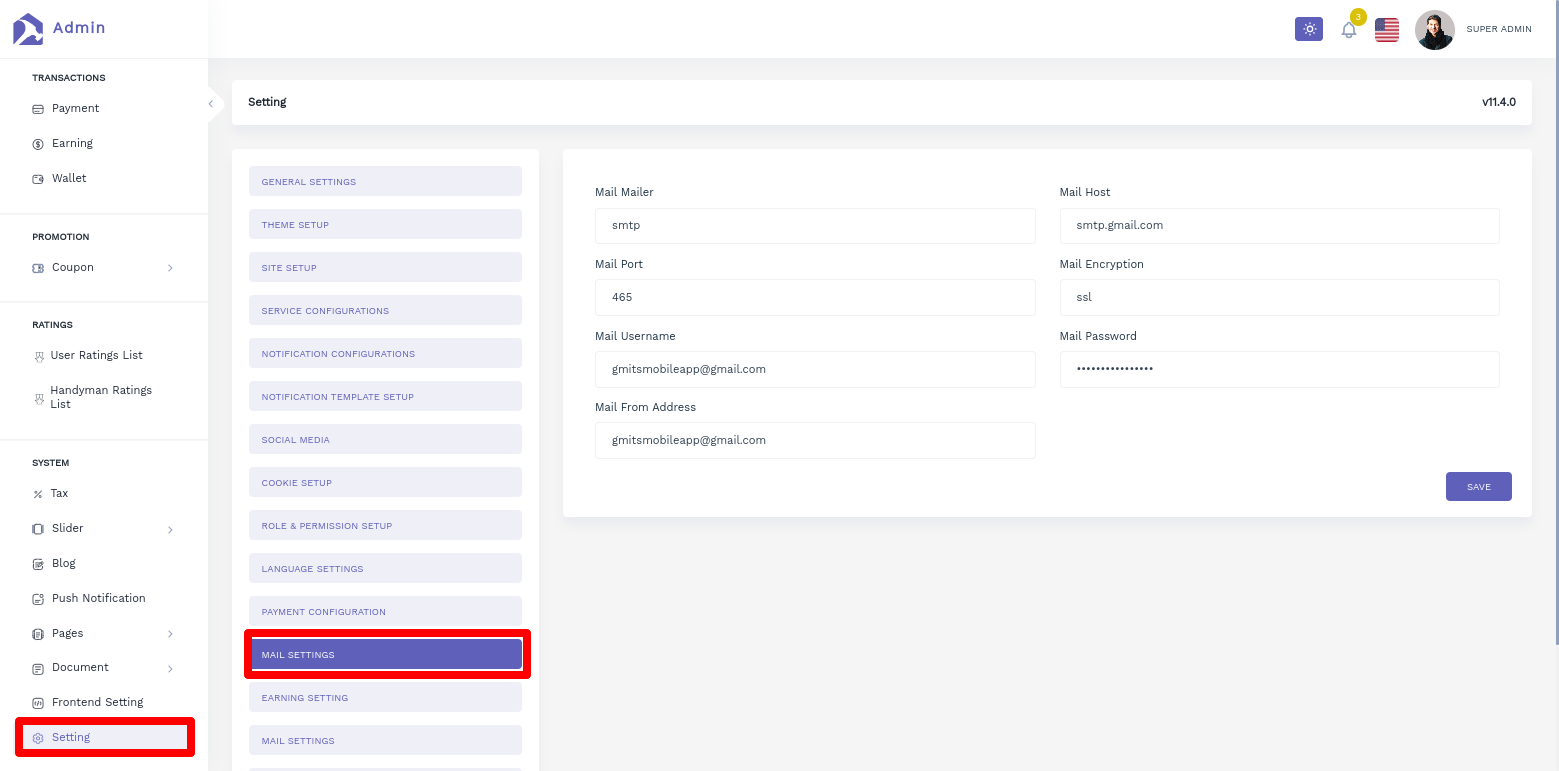Open the Site Setup tab
The height and width of the screenshot is (771, 1559).
click(x=385, y=267)
